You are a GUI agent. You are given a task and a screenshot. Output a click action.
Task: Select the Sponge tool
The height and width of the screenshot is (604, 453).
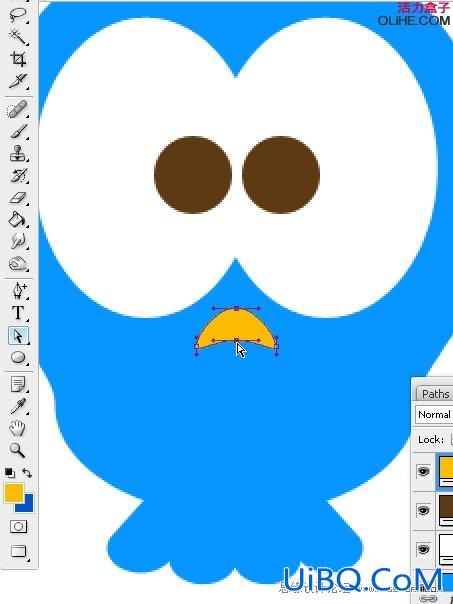18,263
